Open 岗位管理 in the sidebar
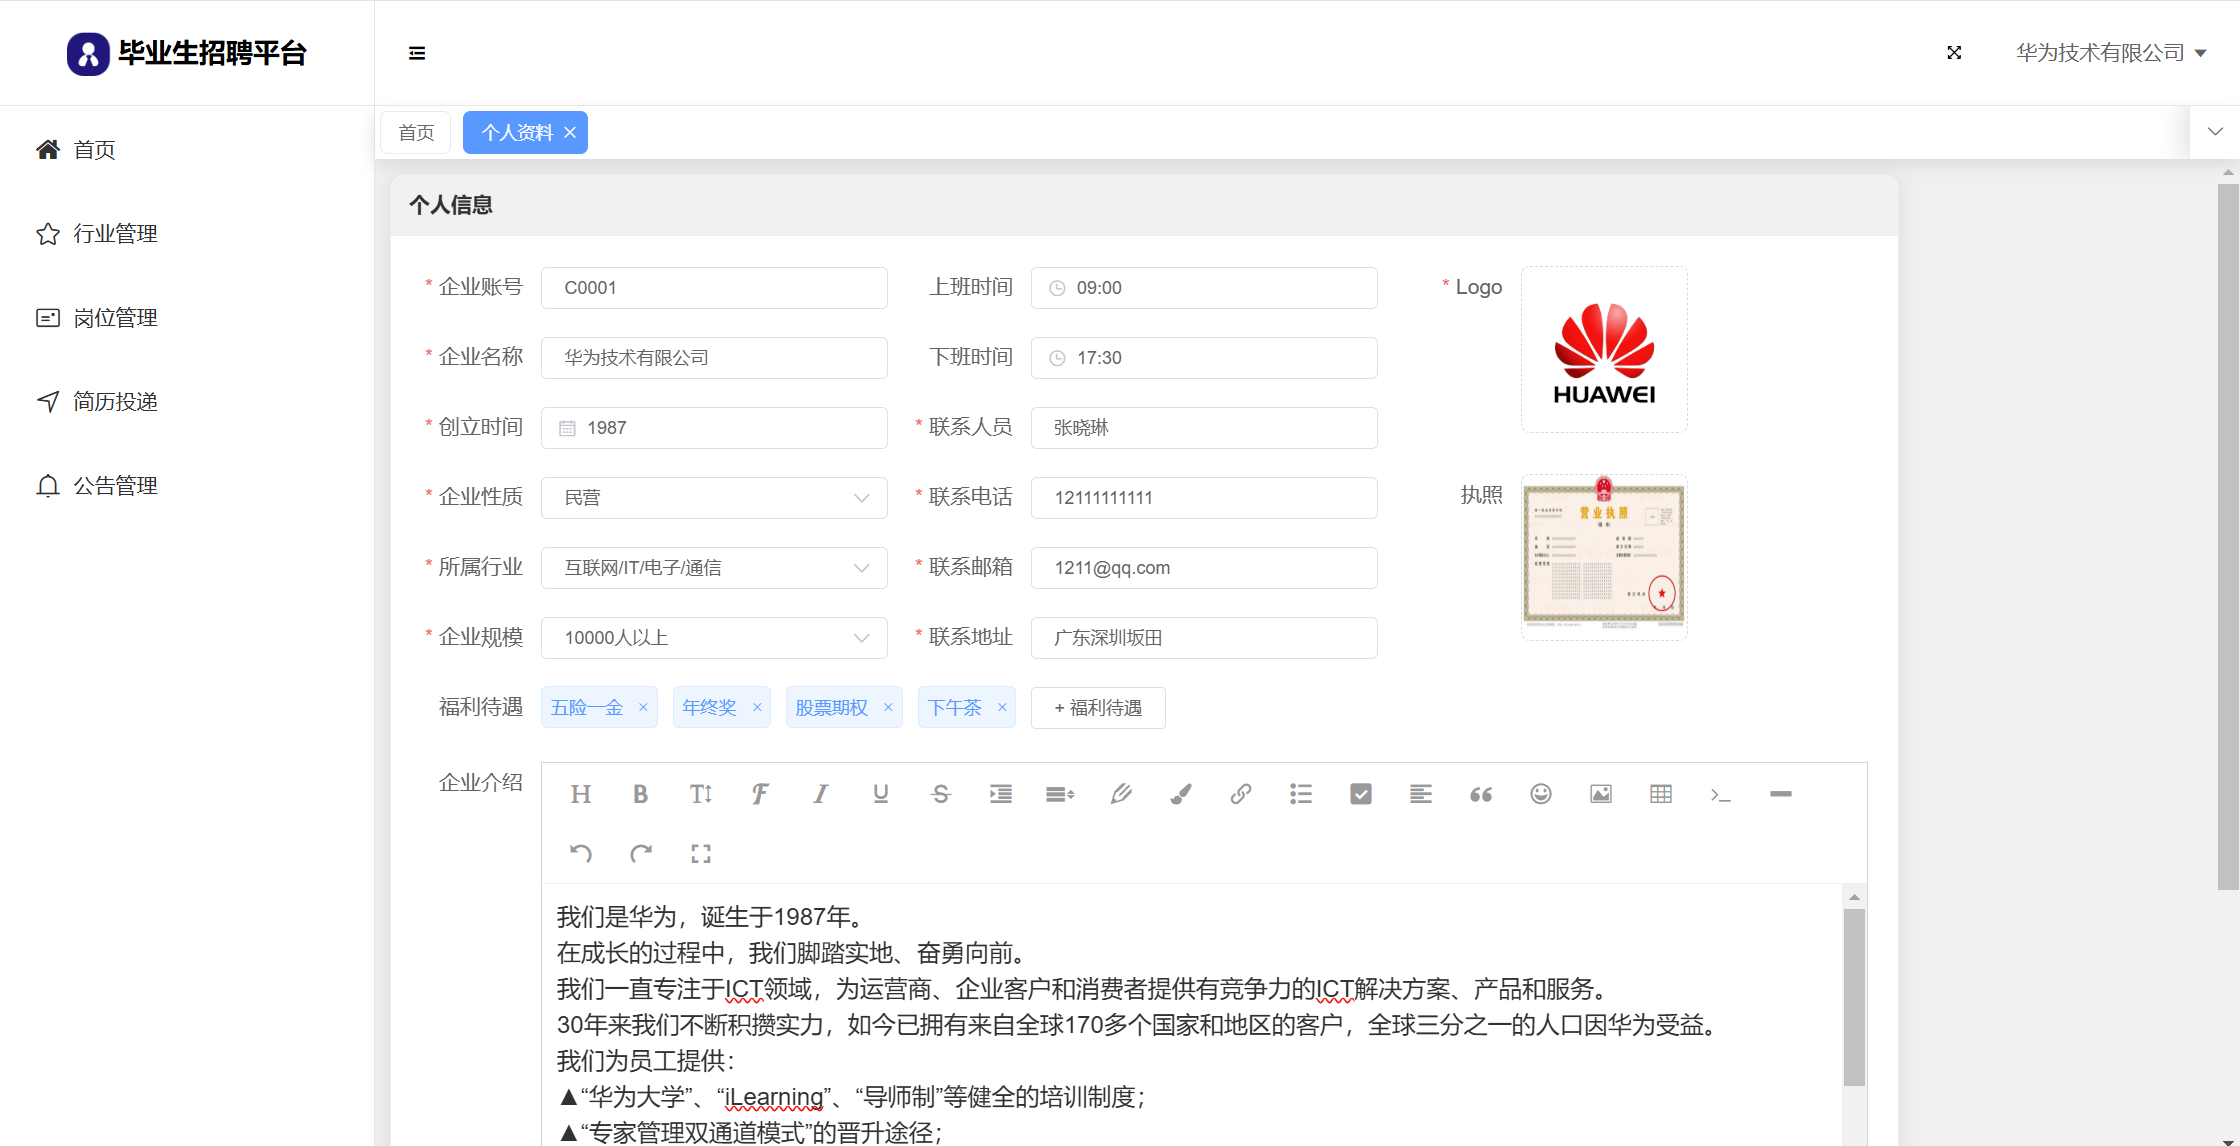 115,318
